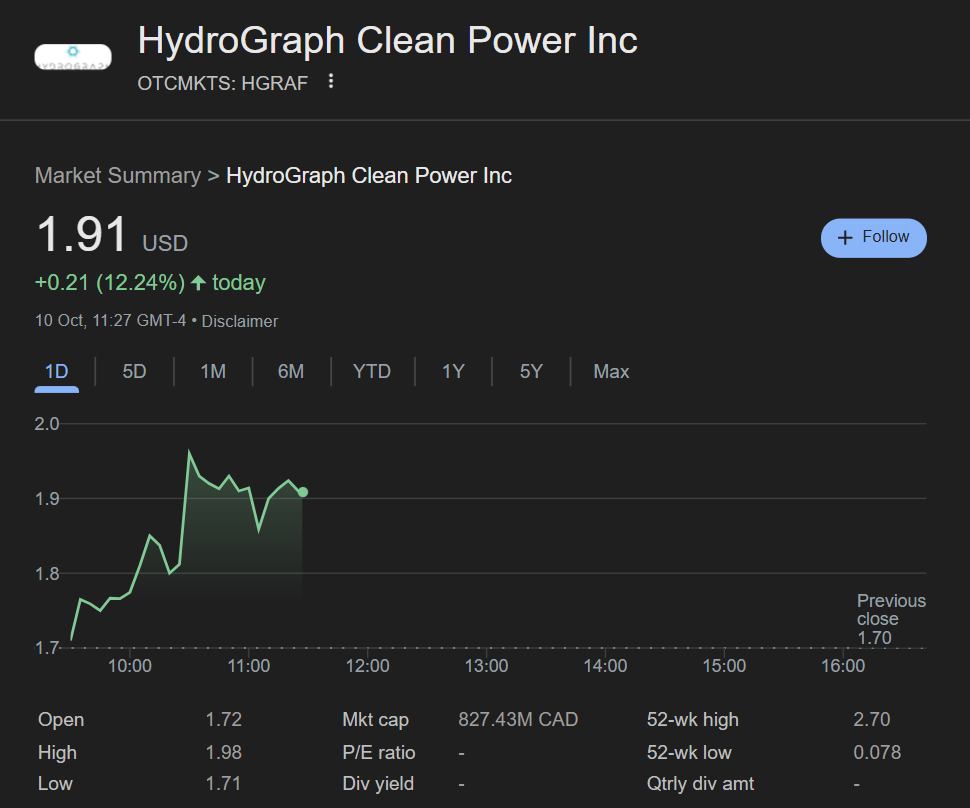Click the Div yield label

[x=378, y=784]
